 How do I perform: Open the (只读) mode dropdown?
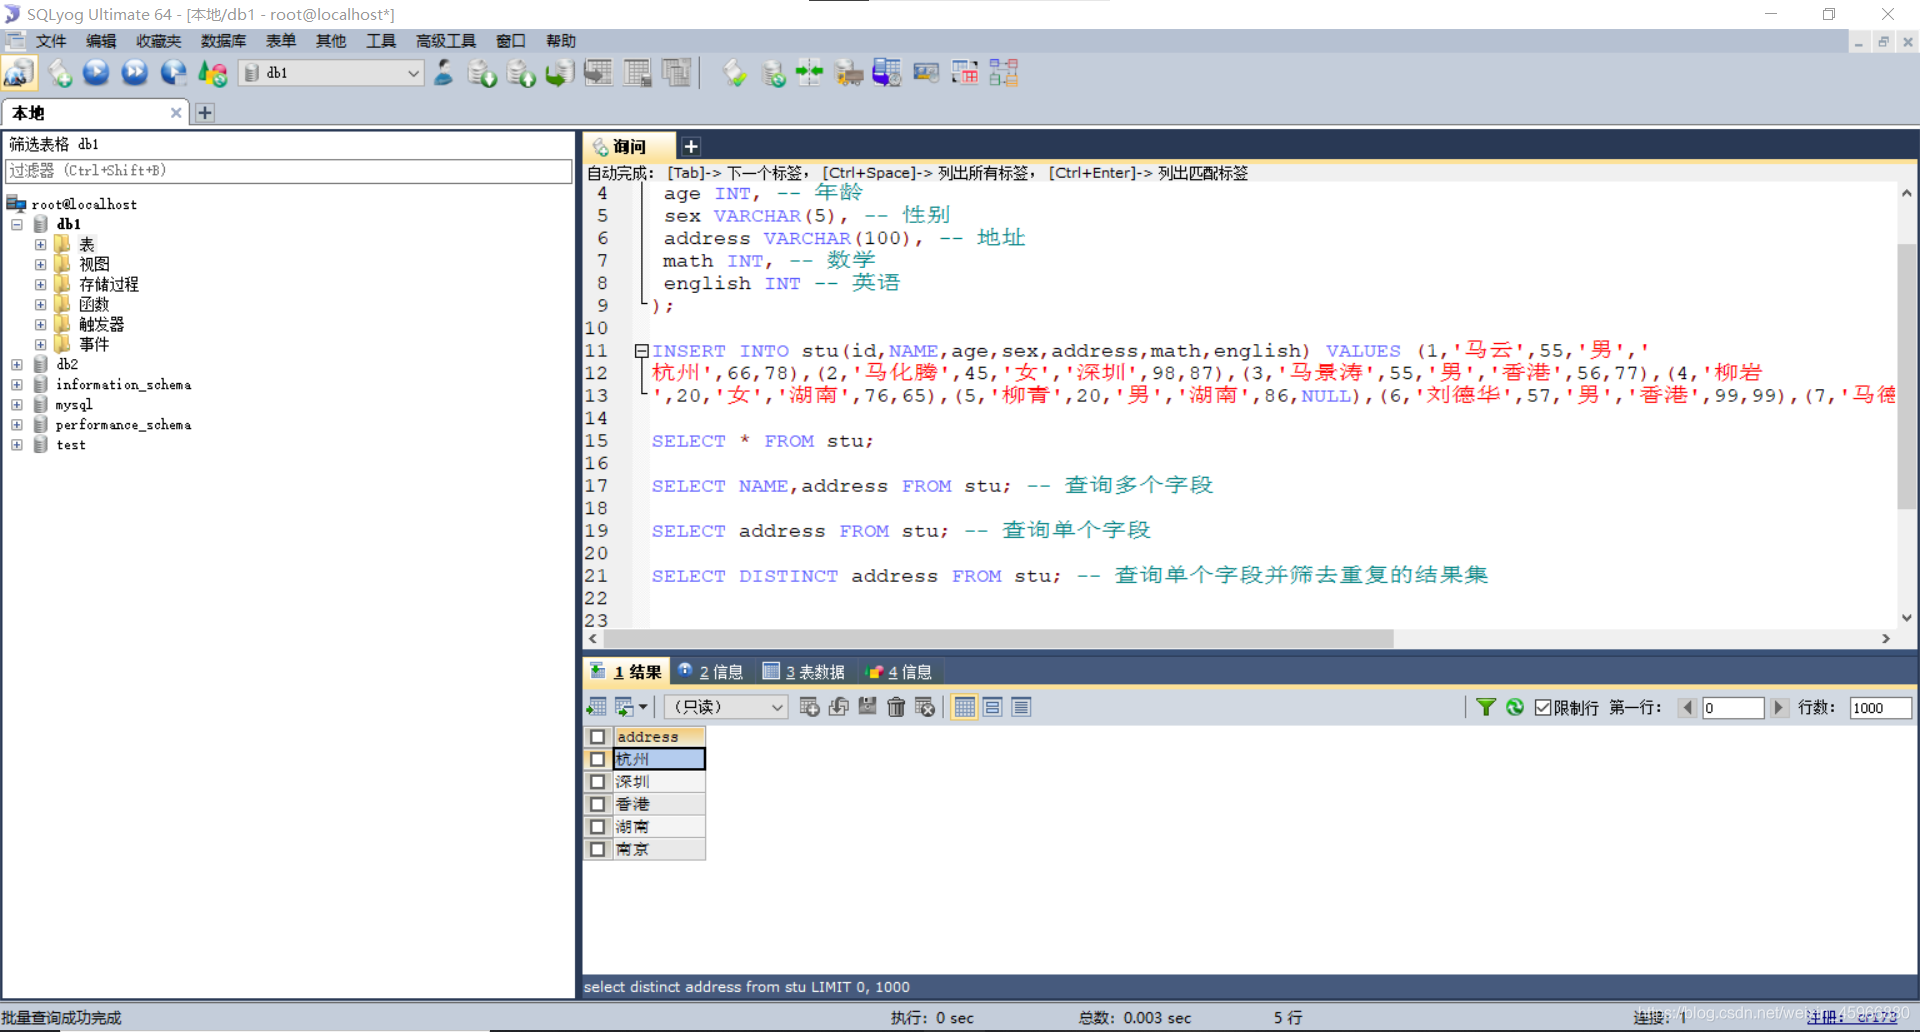point(726,707)
